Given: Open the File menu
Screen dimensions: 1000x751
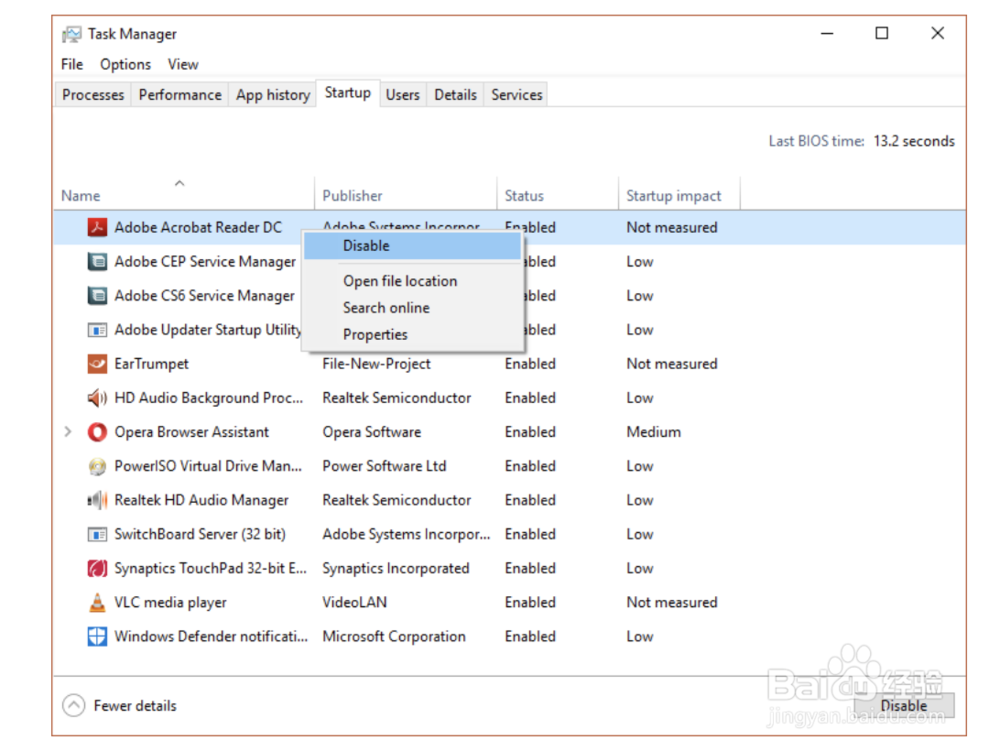Looking at the screenshot, I should tap(71, 64).
